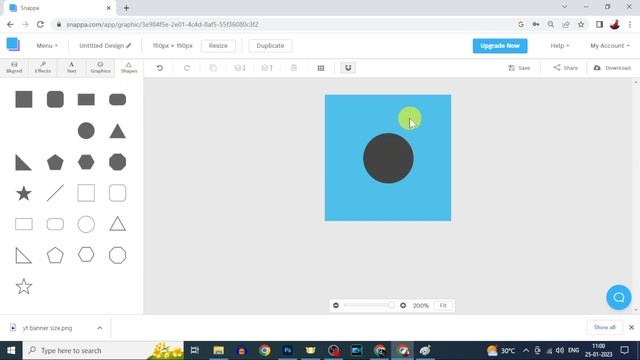
Task: Click the delete trash icon
Action: [293, 68]
